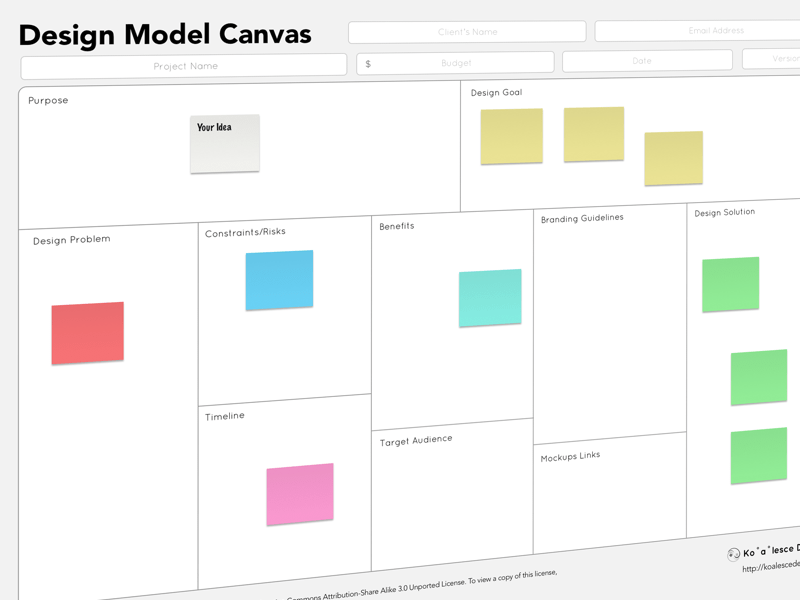Click the Design Solution section label
This screenshot has width=800, height=600.
tap(724, 212)
